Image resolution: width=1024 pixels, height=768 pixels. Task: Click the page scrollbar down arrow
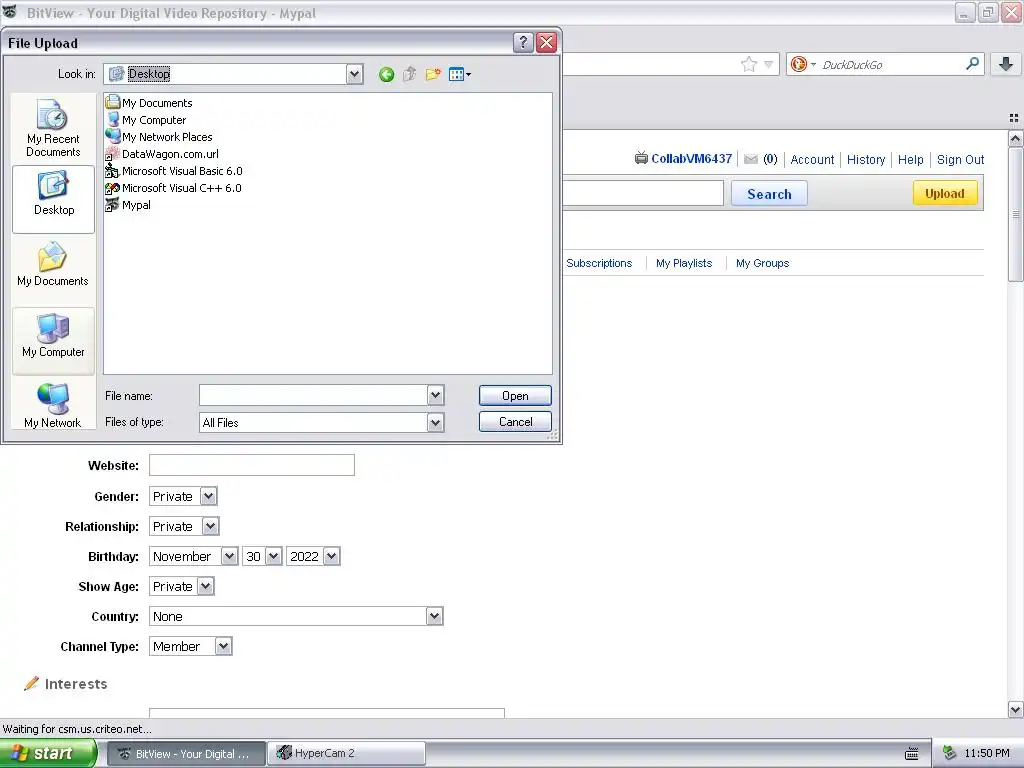[1016, 709]
